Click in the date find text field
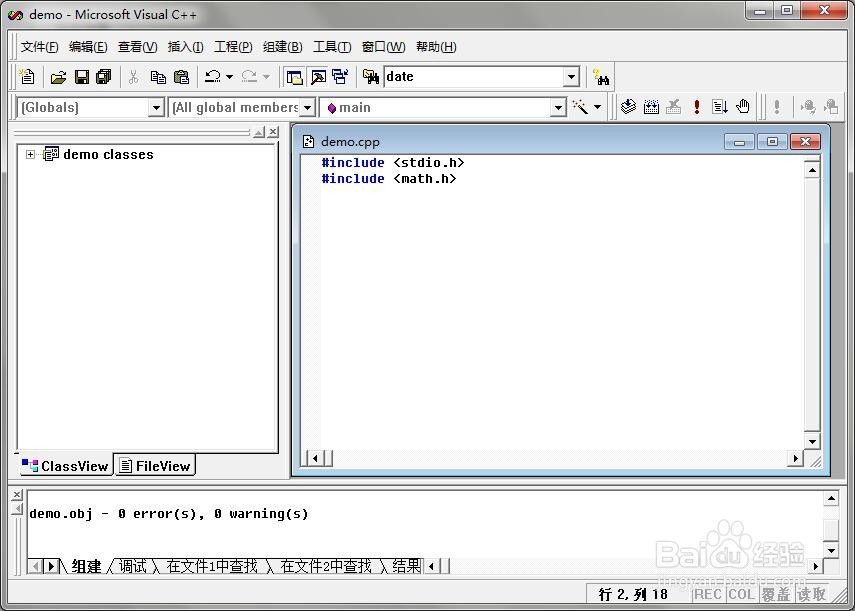Screen dimensions: 855x611 point(473,77)
